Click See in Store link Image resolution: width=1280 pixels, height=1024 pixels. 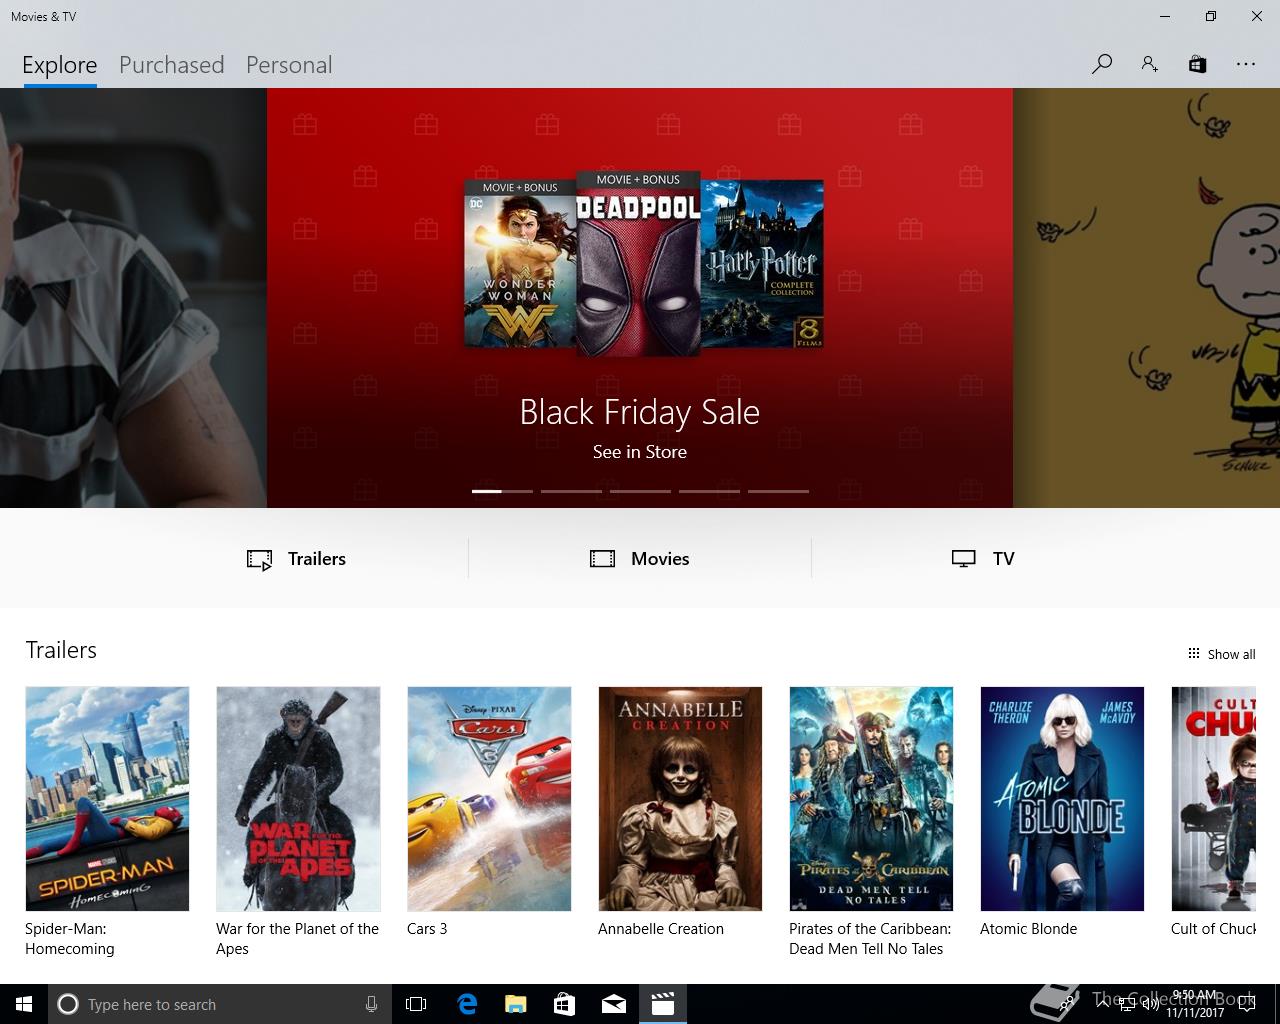pyautogui.click(x=640, y=452)
